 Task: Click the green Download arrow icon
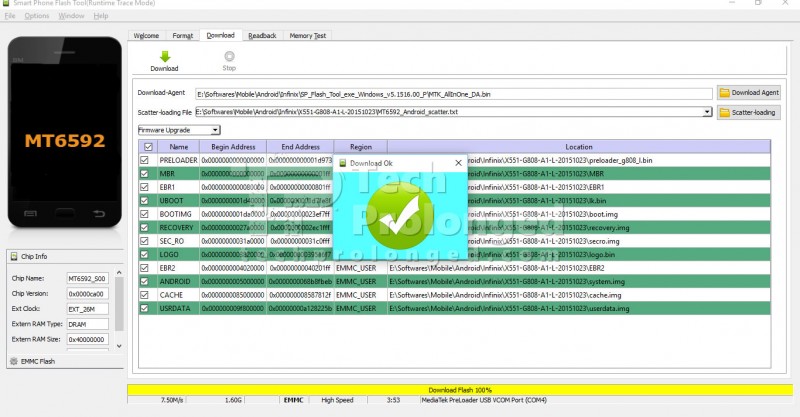tap(165, 56)
